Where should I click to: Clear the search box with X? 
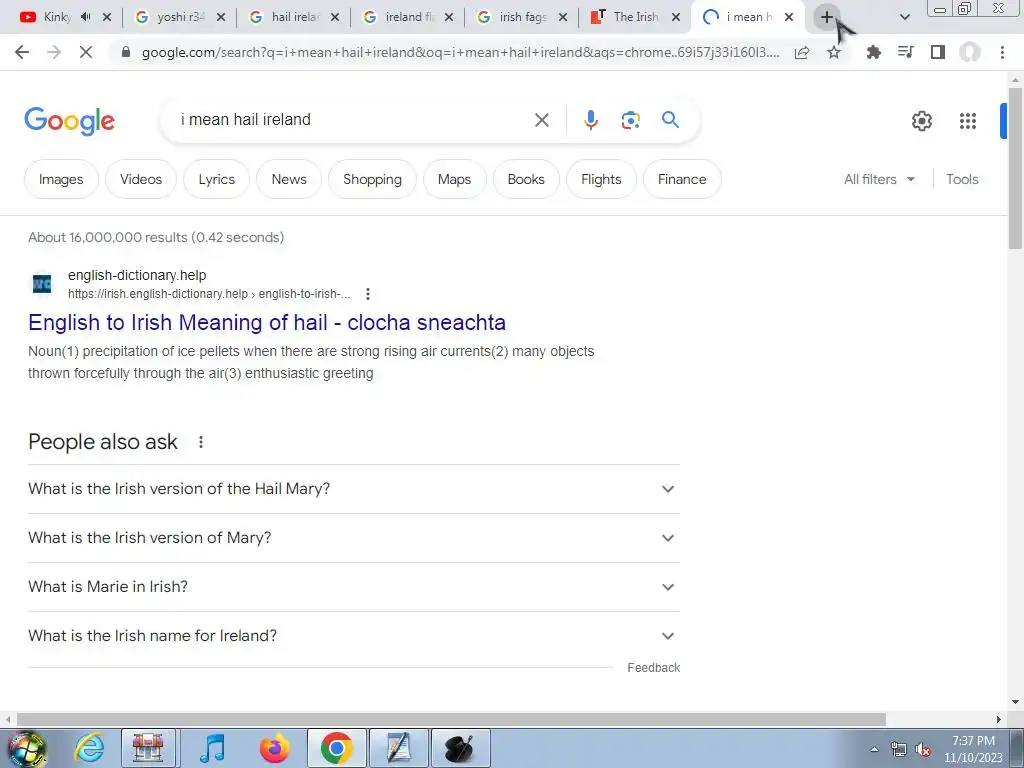coord(541,120)
